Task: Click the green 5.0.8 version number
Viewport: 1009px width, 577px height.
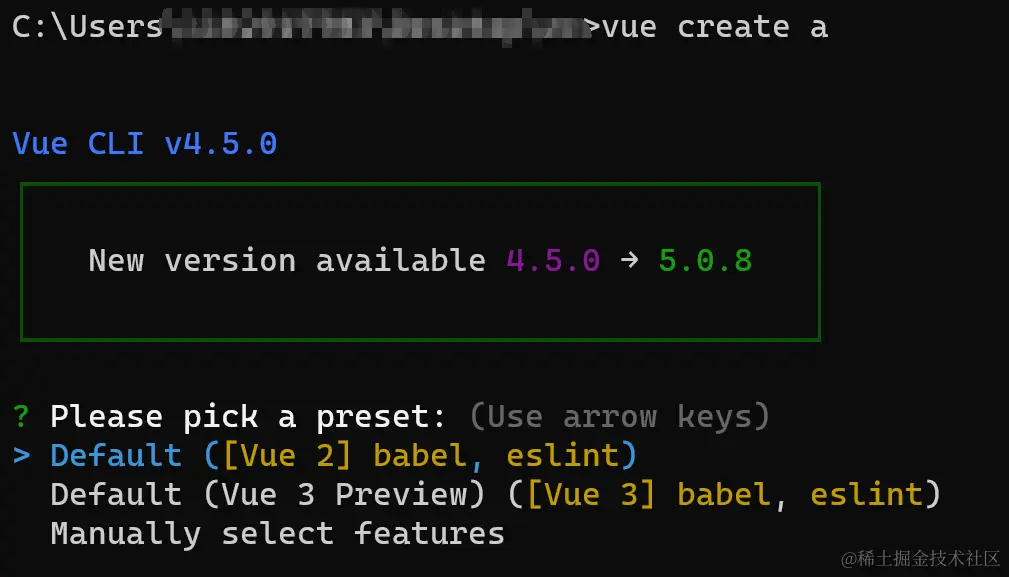Action: 705,261
